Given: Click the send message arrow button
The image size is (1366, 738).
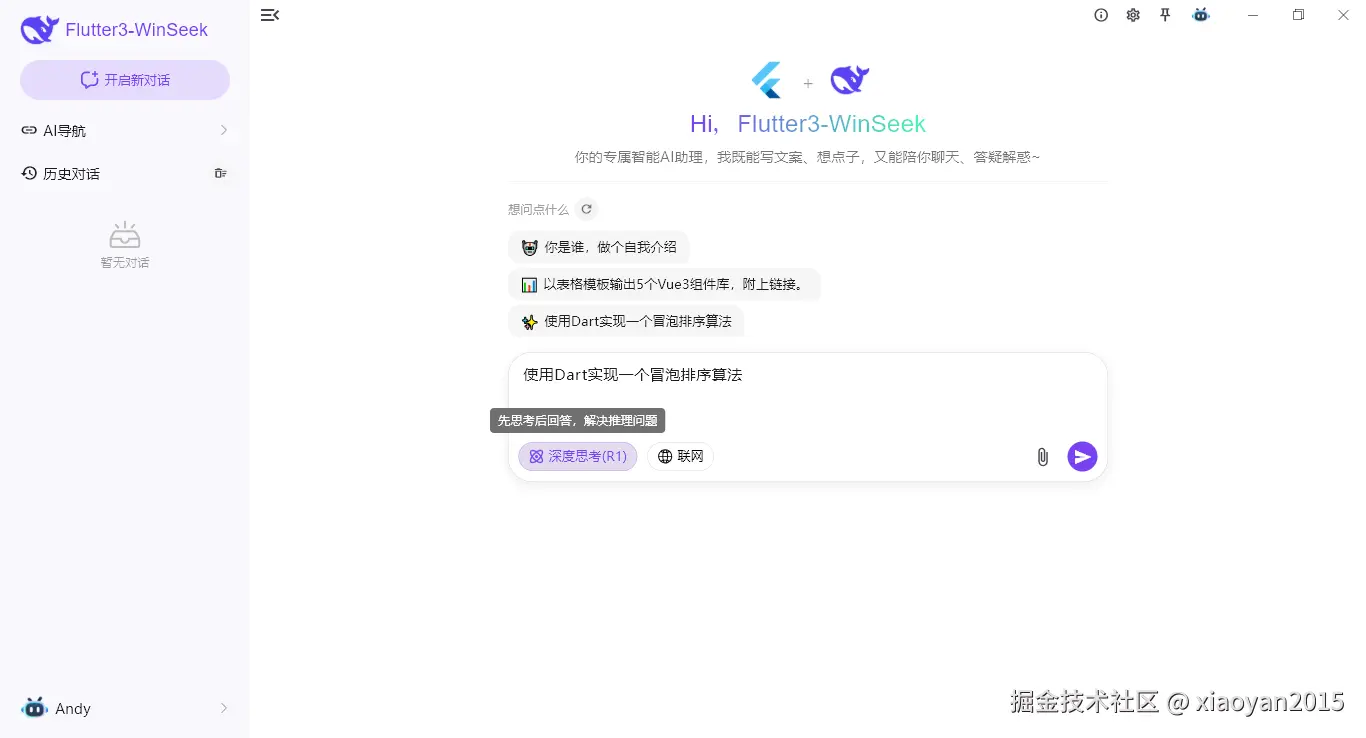Looking at the screenshot, I should click(1082, 457).
